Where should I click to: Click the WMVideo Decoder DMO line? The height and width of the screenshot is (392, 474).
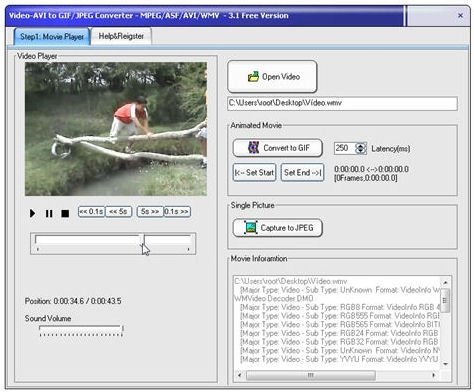click(274, 298)
